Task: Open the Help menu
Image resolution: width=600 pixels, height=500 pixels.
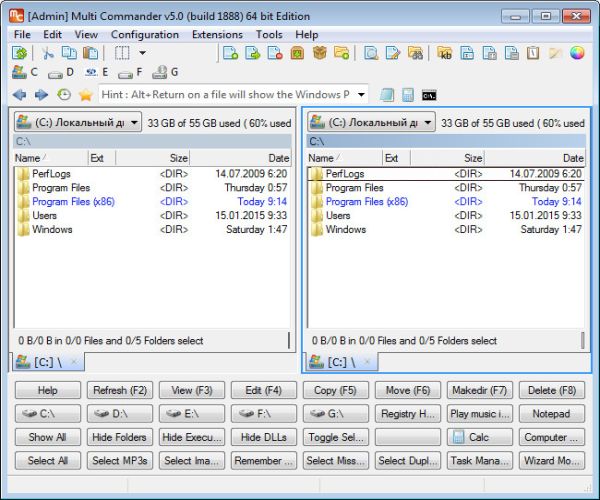Action: click(307, 34)
